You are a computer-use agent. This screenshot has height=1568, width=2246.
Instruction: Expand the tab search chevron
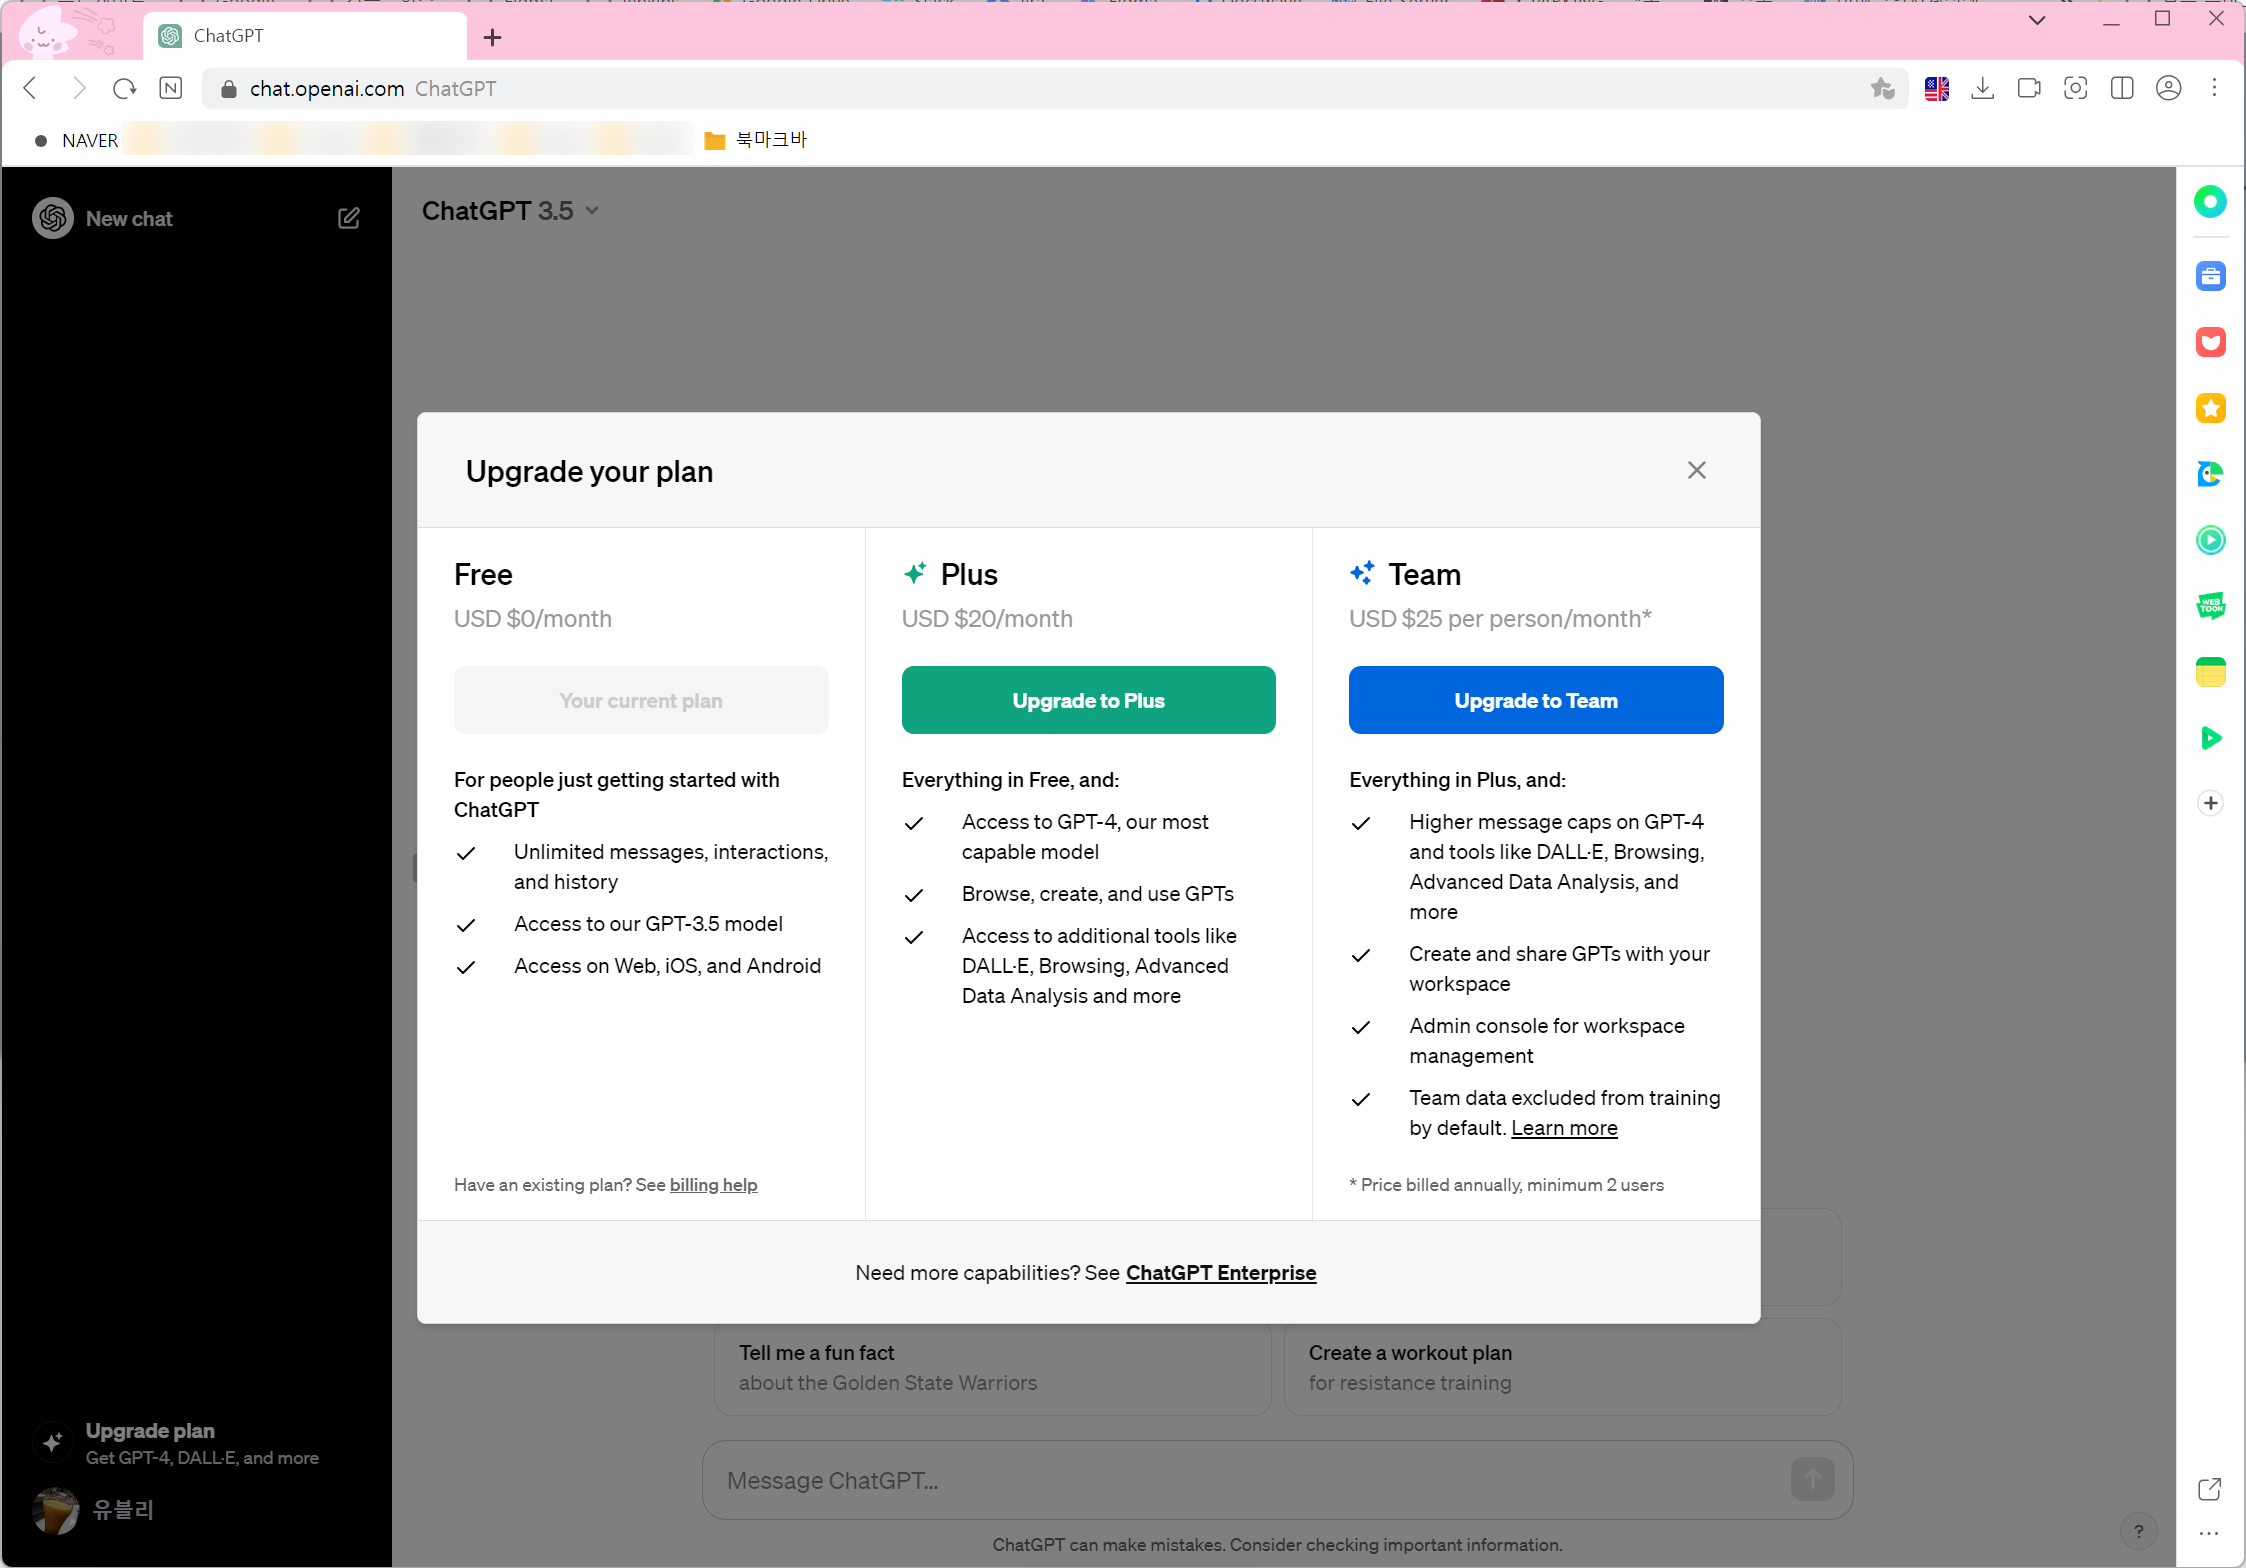tap(2036, 20)
